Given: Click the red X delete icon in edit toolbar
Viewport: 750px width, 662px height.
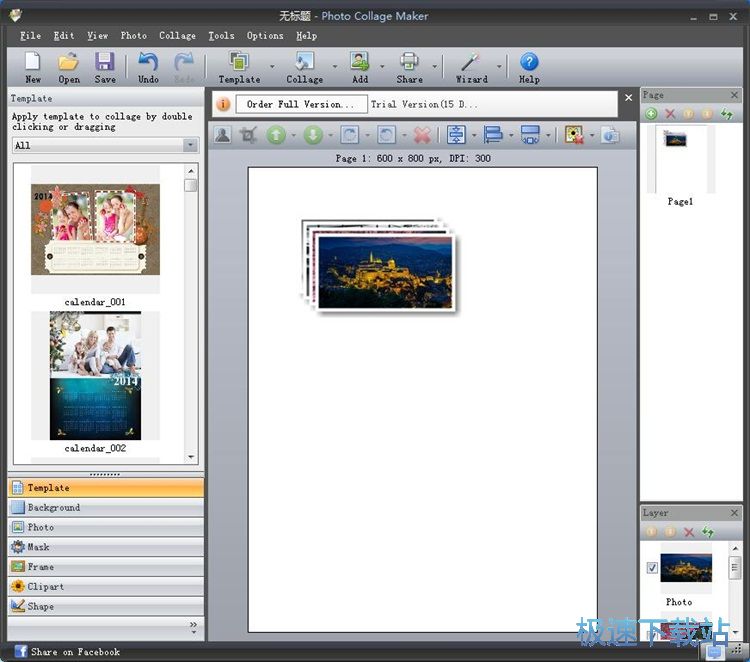Looking at the screenshot, I should tap(422, 135).
